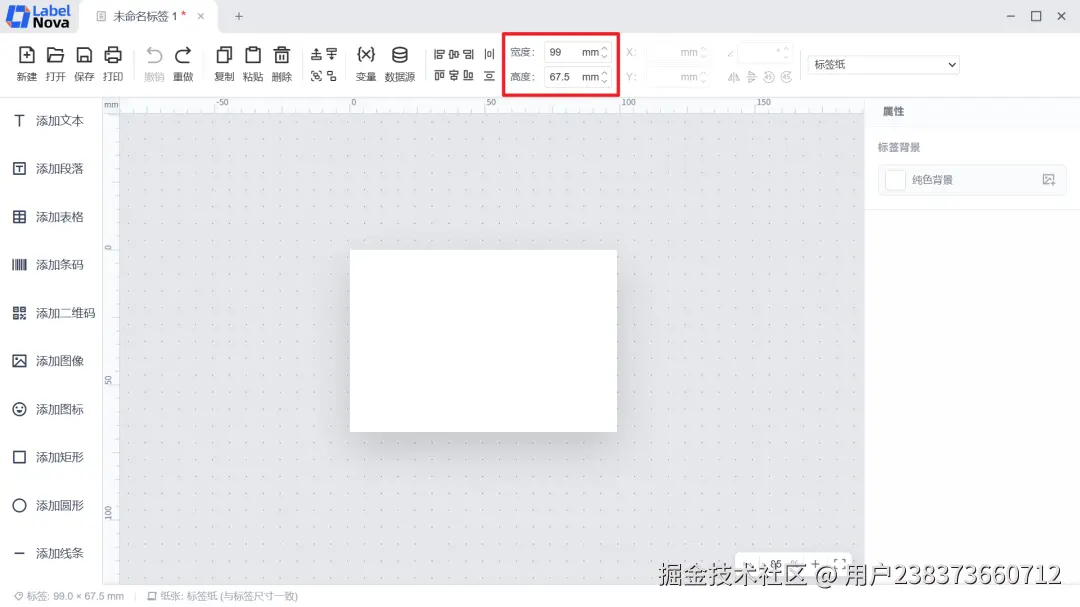Create a new label with 新建
1080x607 pixels.
tap(27, 63)
